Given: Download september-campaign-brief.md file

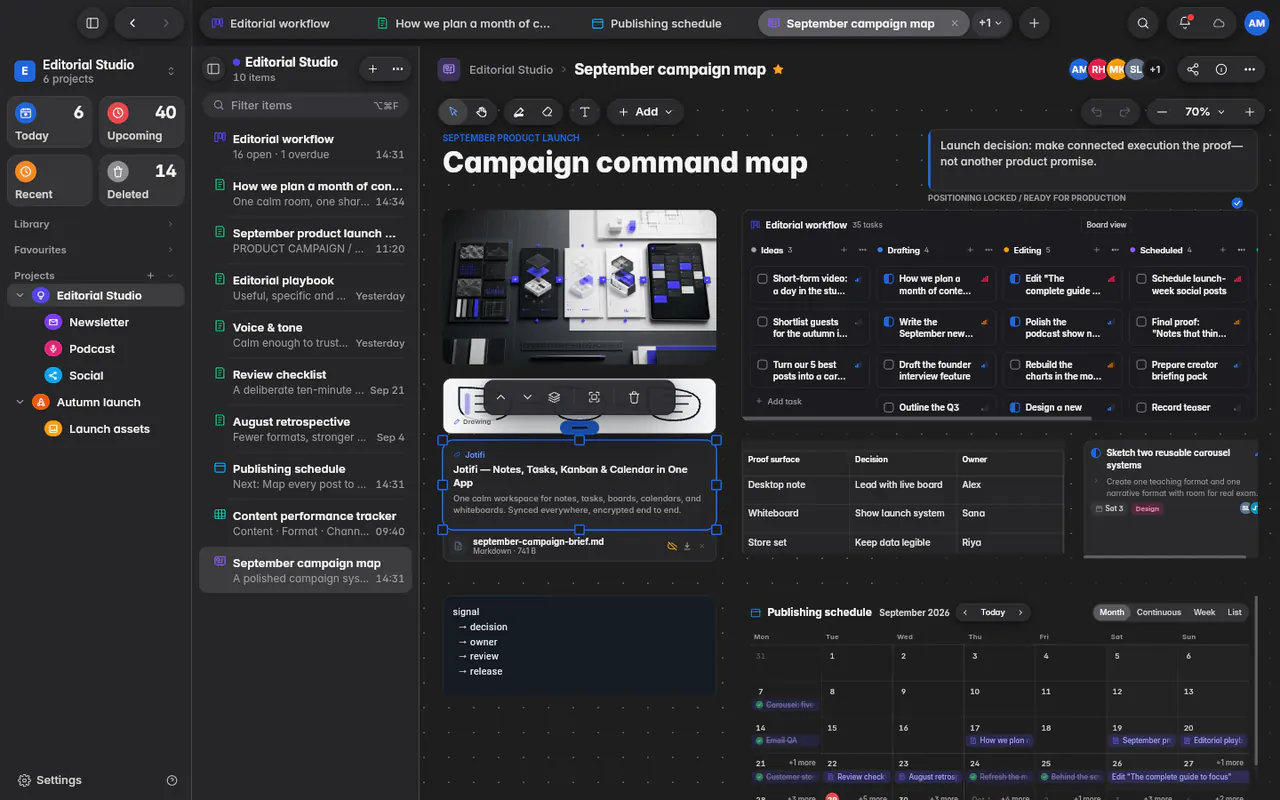Looking at the screenshot, I should tap(687, 546).
